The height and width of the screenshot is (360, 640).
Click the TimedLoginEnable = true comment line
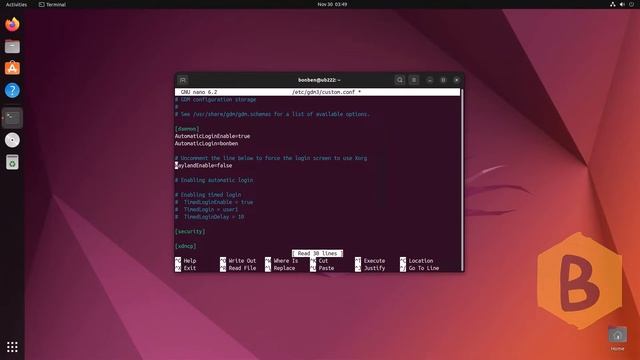pyautogui.click(x=214, y=202)
